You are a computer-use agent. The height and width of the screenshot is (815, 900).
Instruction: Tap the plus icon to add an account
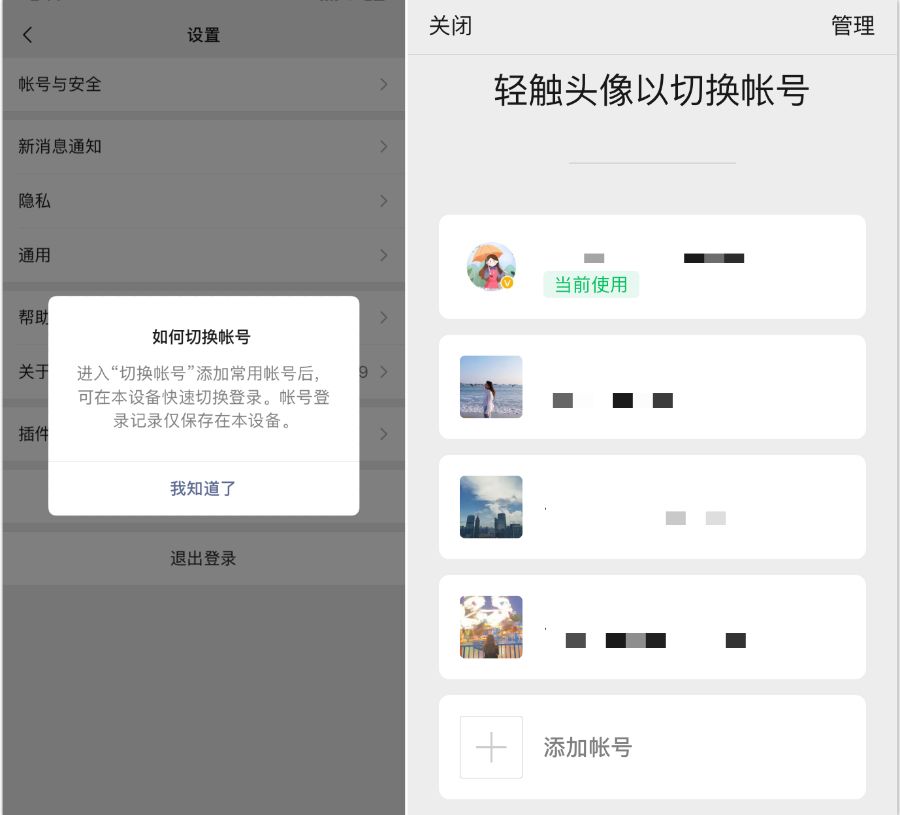point(491,747)
